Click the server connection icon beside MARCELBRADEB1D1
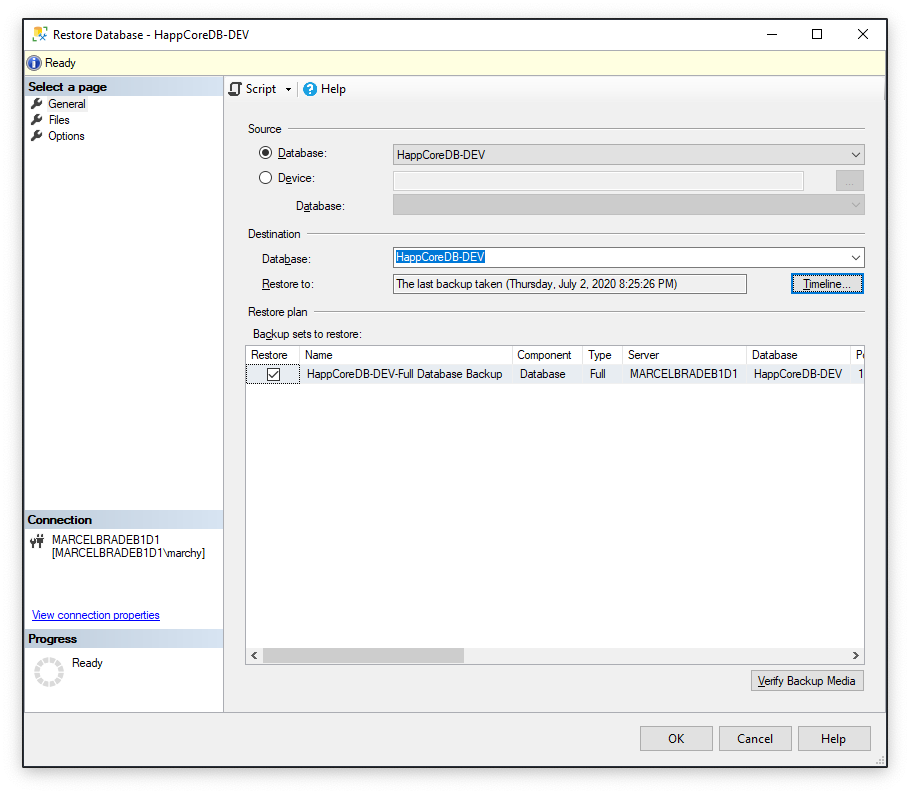This screenshot has width=910, height=794. tap(37, 540)
